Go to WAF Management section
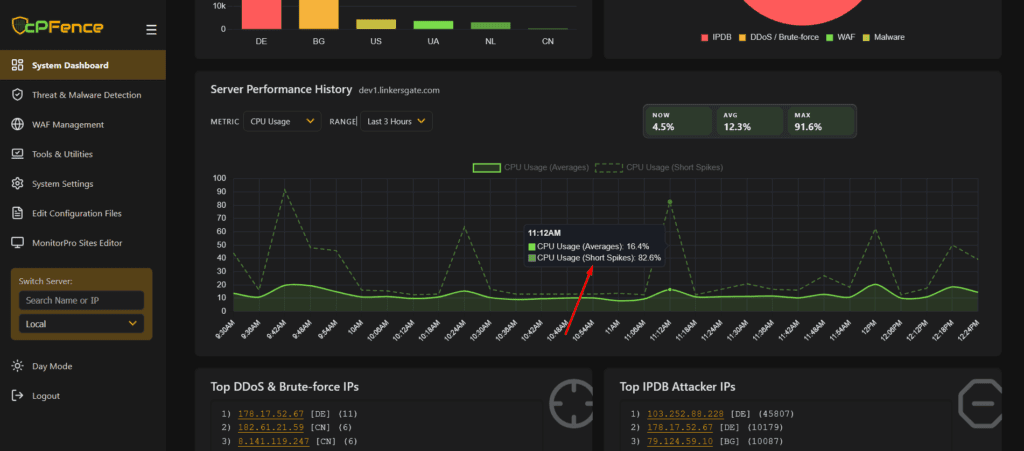Viewport: 1024px width, 451px height. (67, 125)
